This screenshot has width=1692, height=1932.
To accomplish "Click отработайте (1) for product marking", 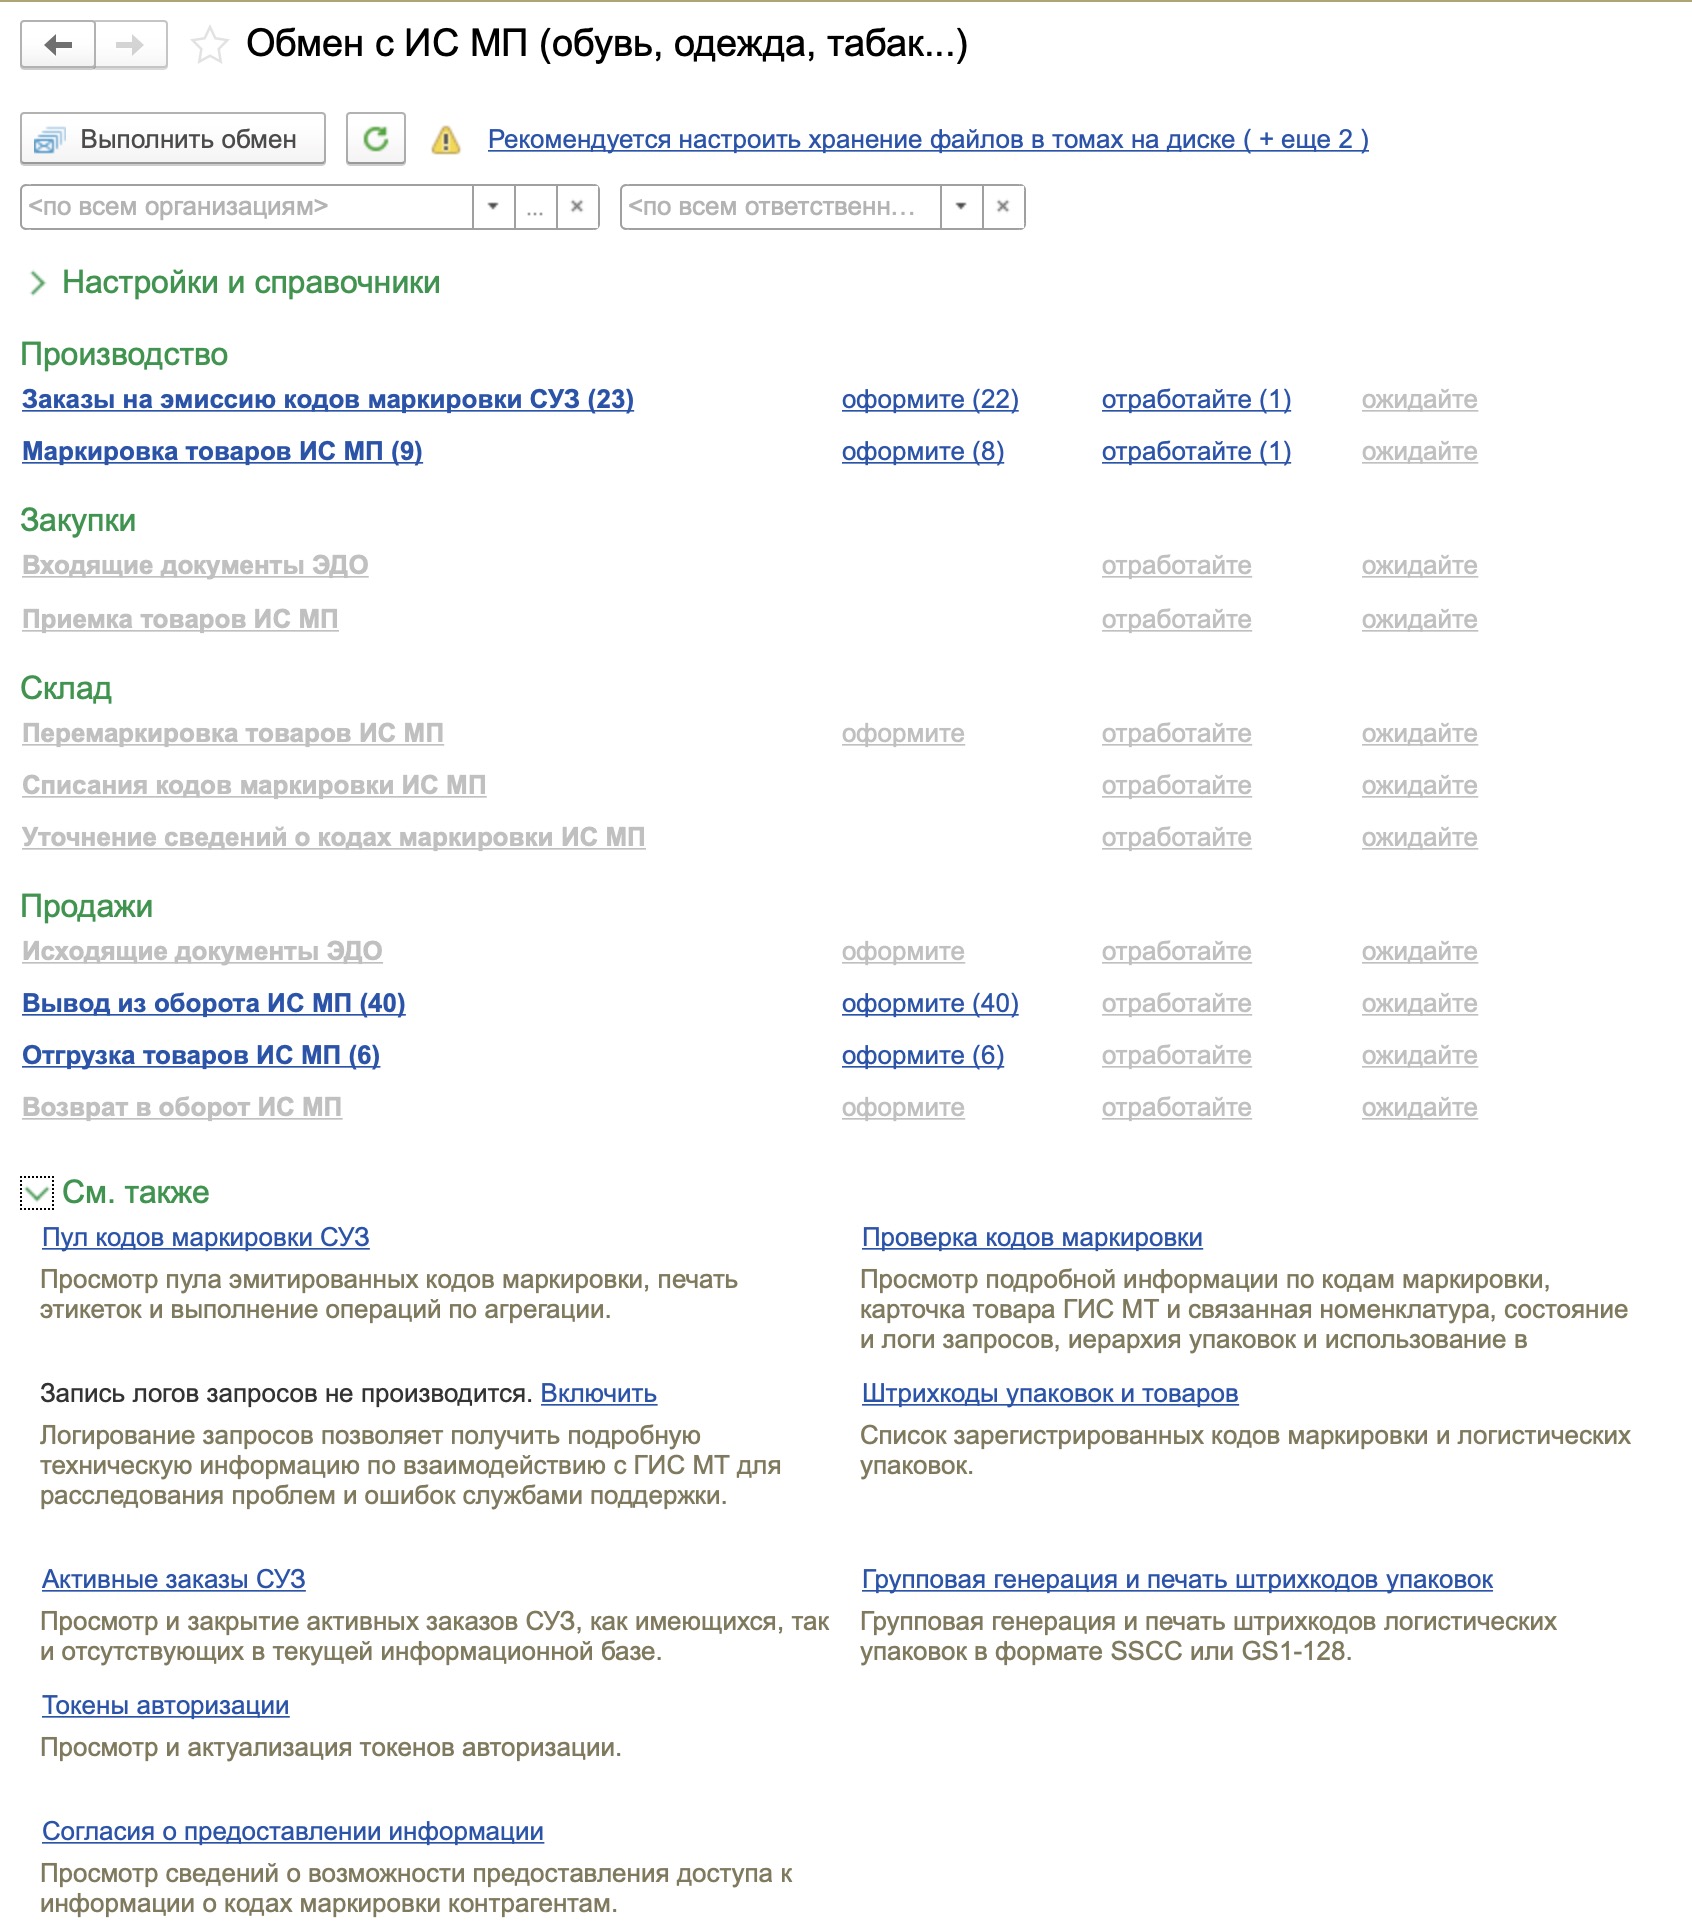I will 1196,452.
